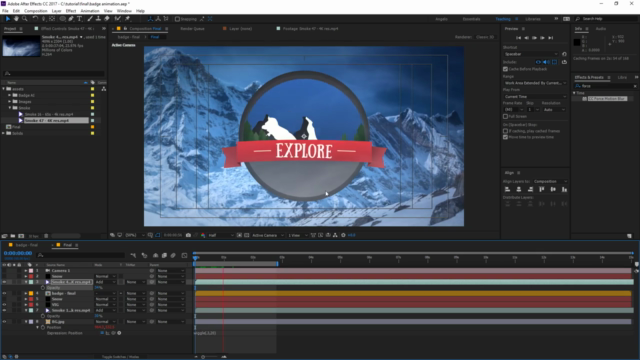Toggle include overlays in preview

[554, 62]
